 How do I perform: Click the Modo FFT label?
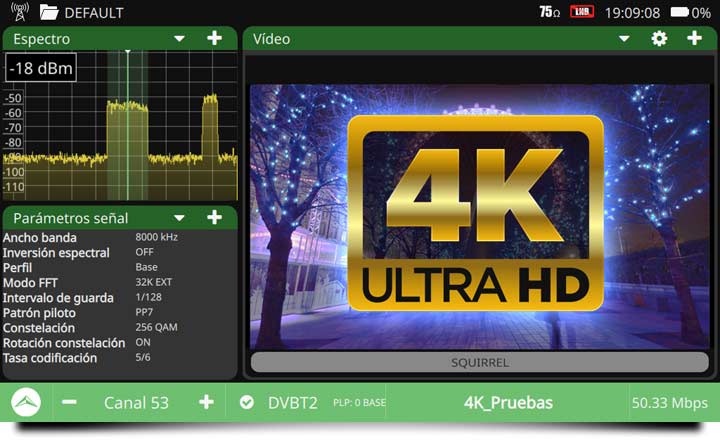pyautogui.click(x=30, y=282)
